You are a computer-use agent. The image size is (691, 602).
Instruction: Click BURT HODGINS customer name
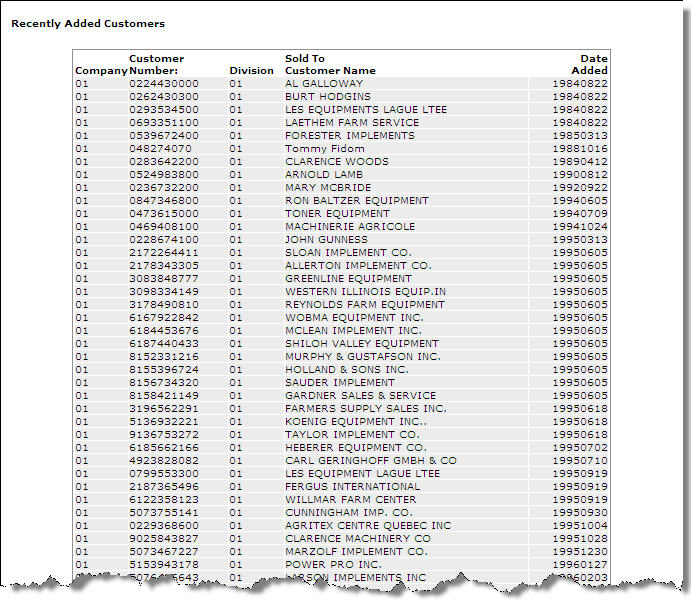click(327, 97)
